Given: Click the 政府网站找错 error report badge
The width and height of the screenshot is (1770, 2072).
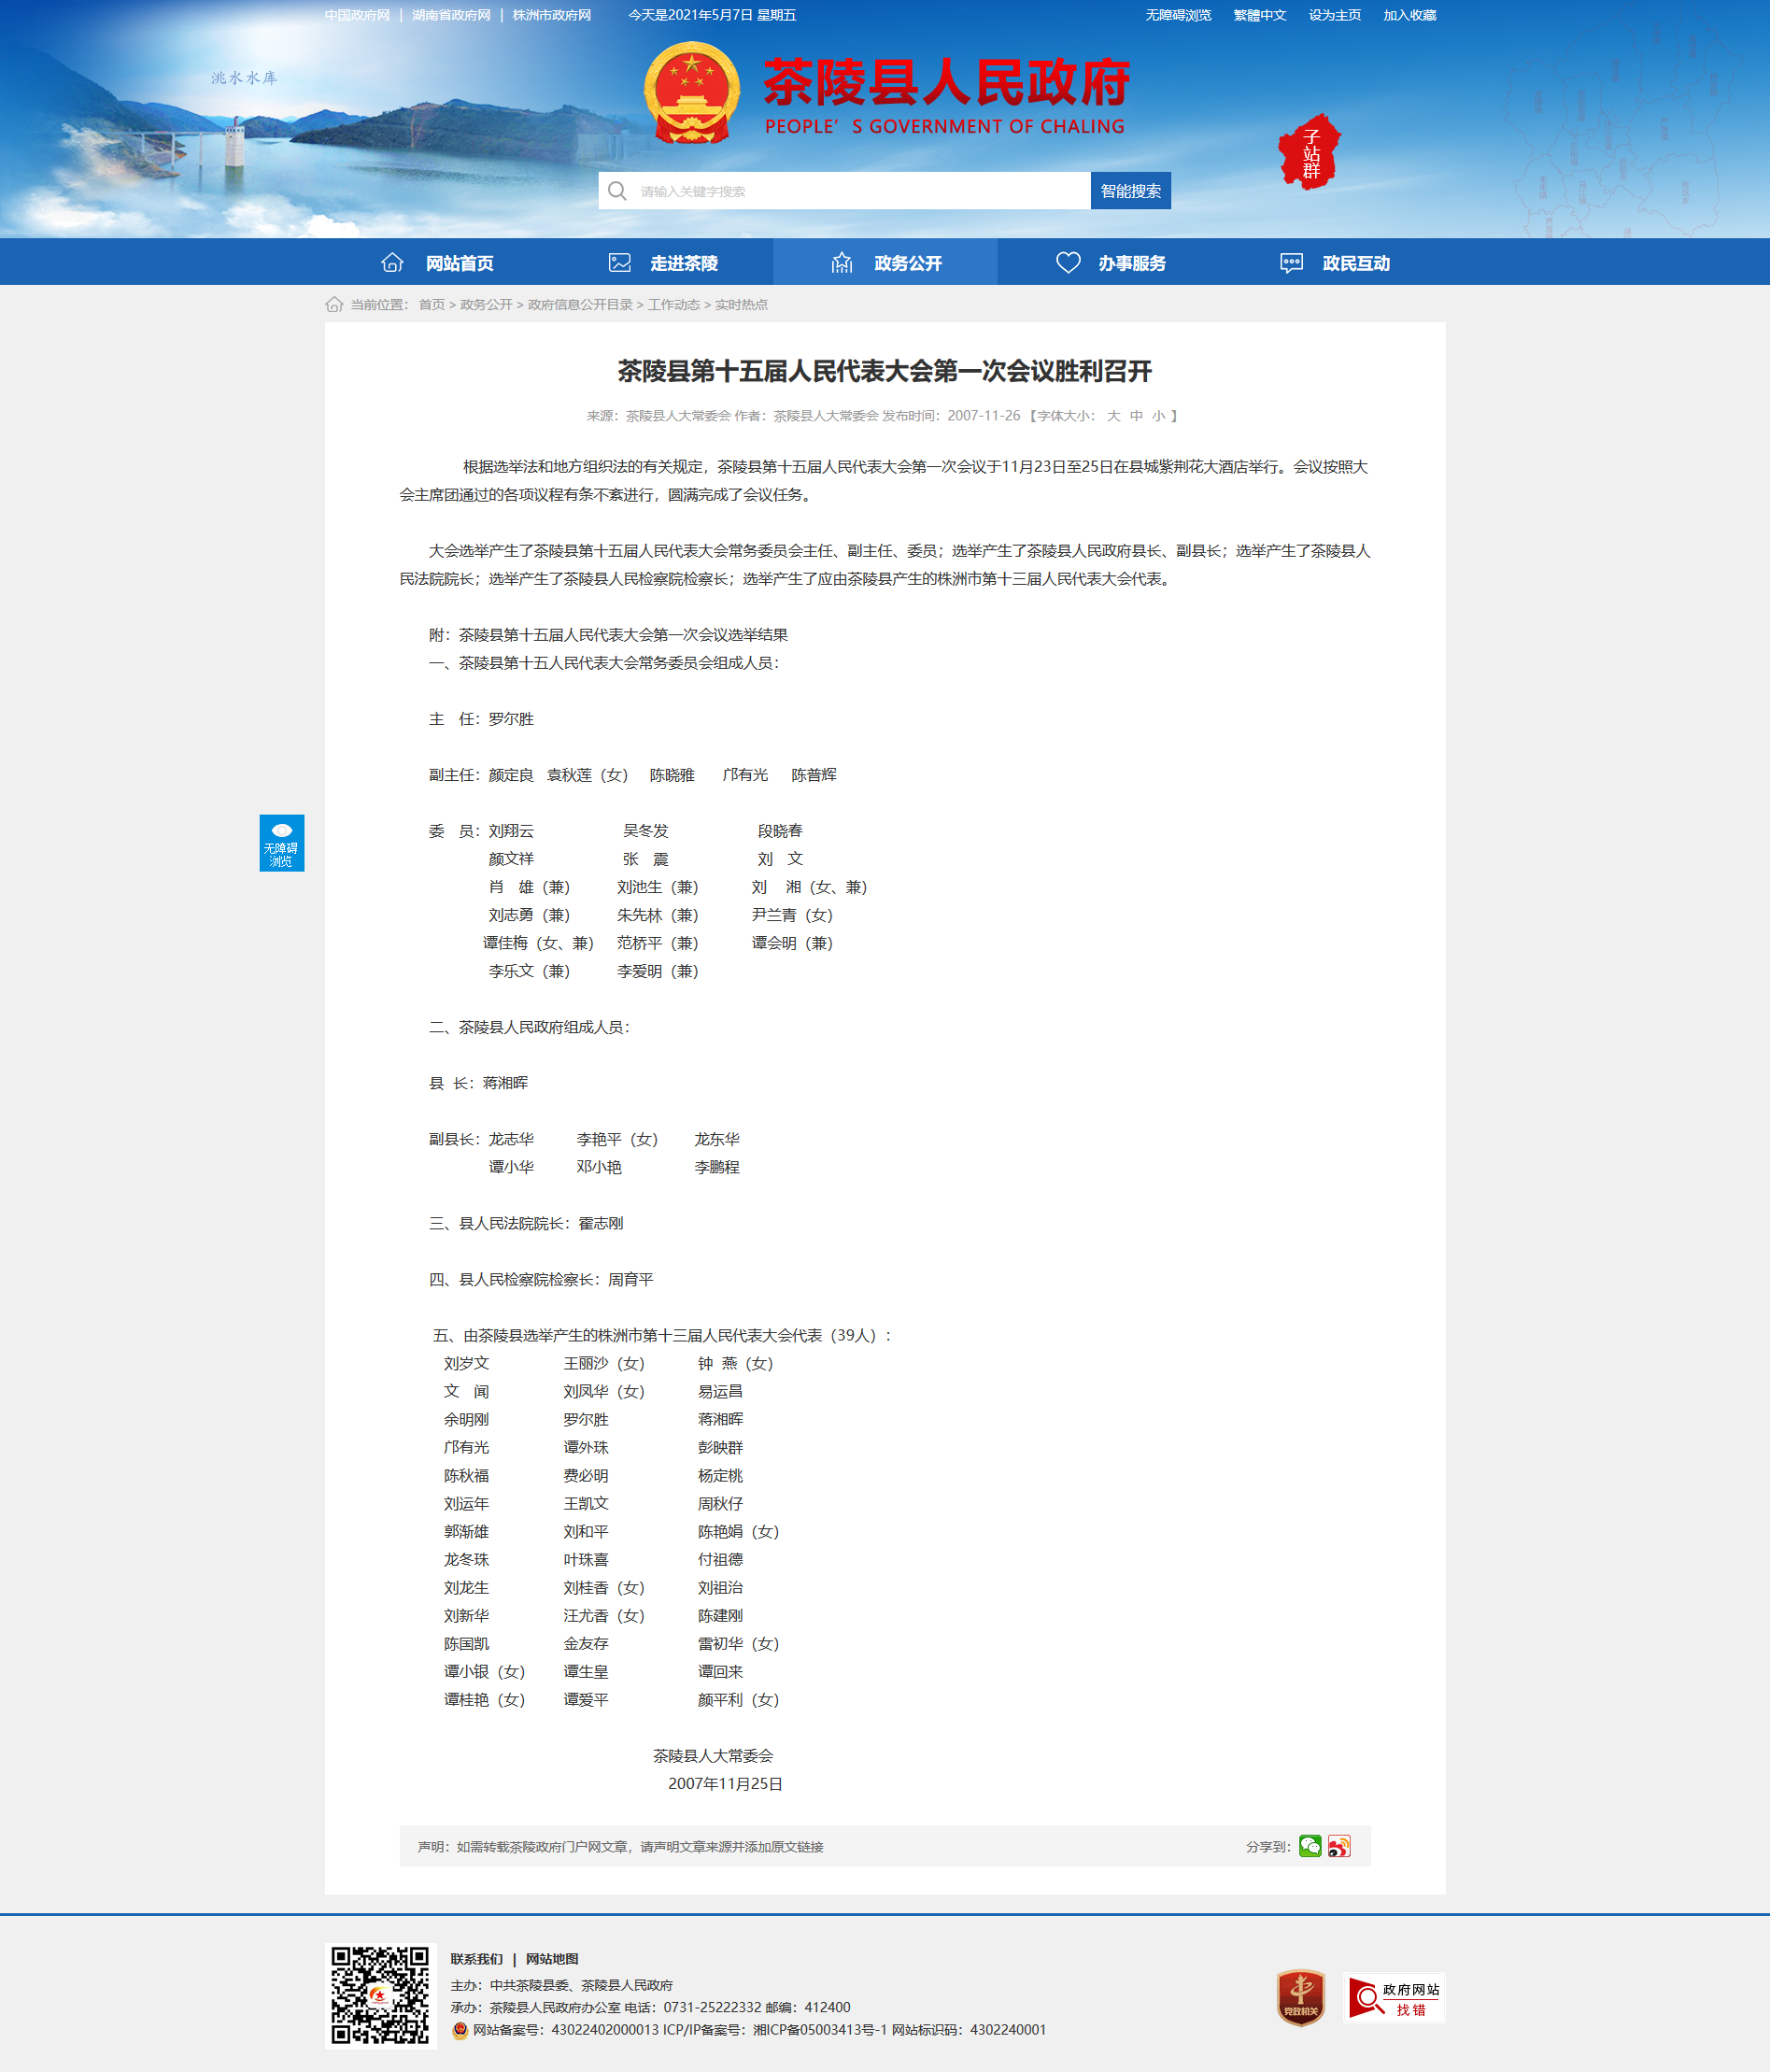Looking at the screenshot, I should 1393,1998.
